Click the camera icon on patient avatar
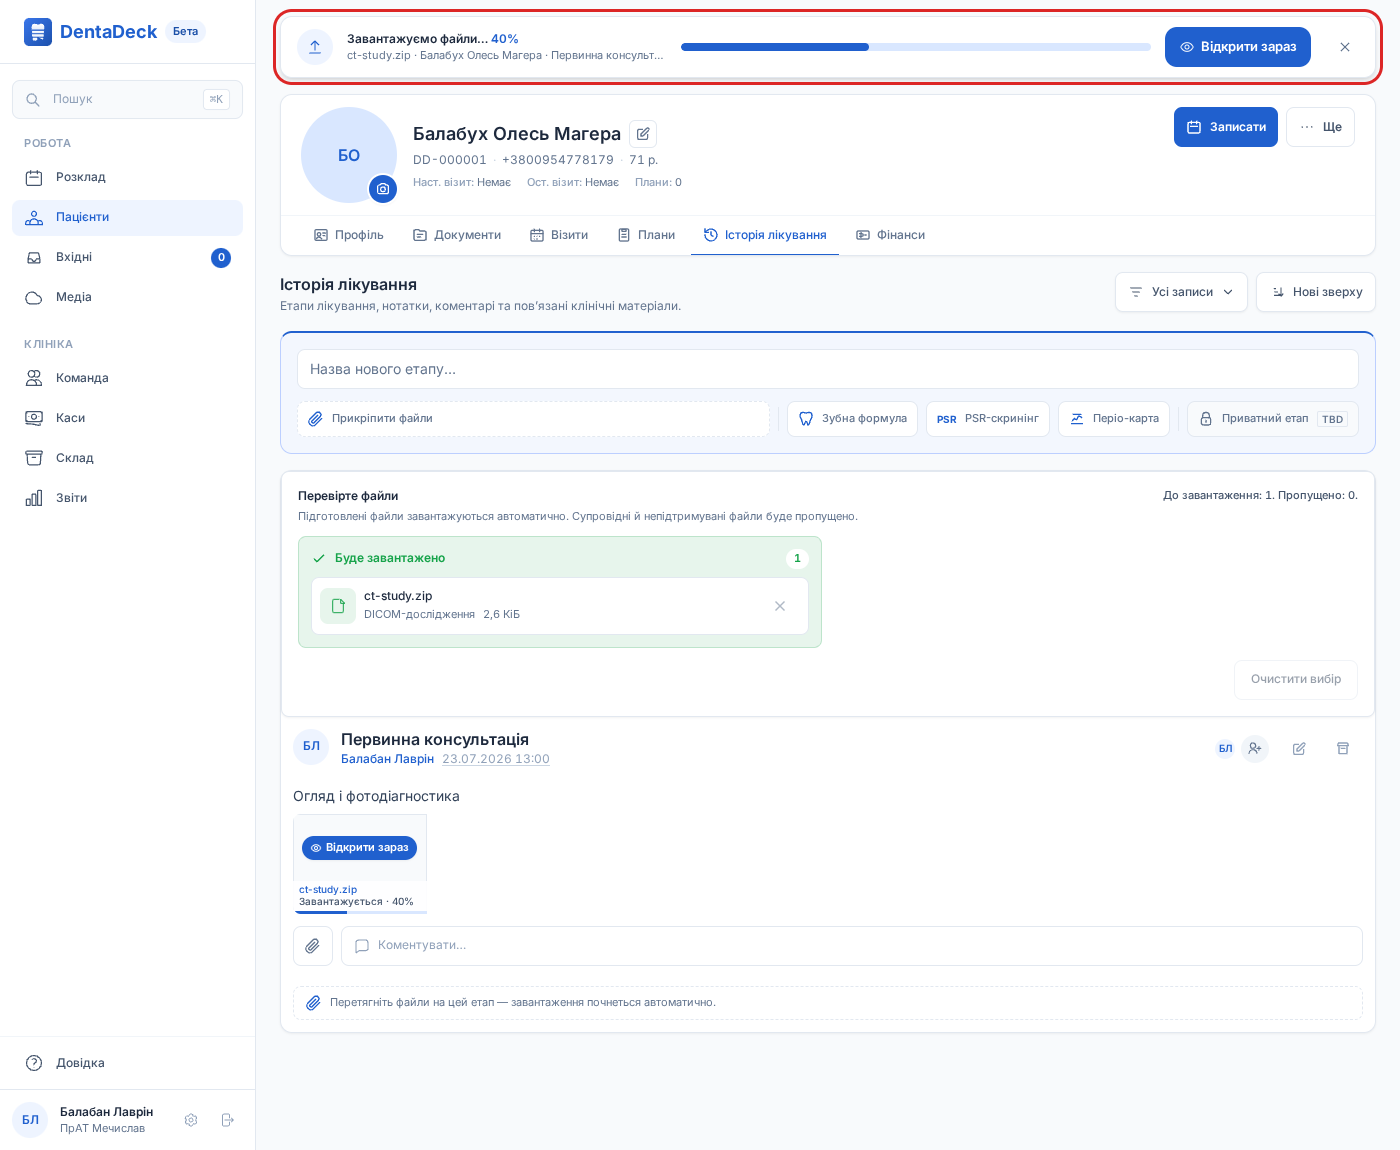The image size is (1400, 1150). pyautogui.click(x=383, y=189)
